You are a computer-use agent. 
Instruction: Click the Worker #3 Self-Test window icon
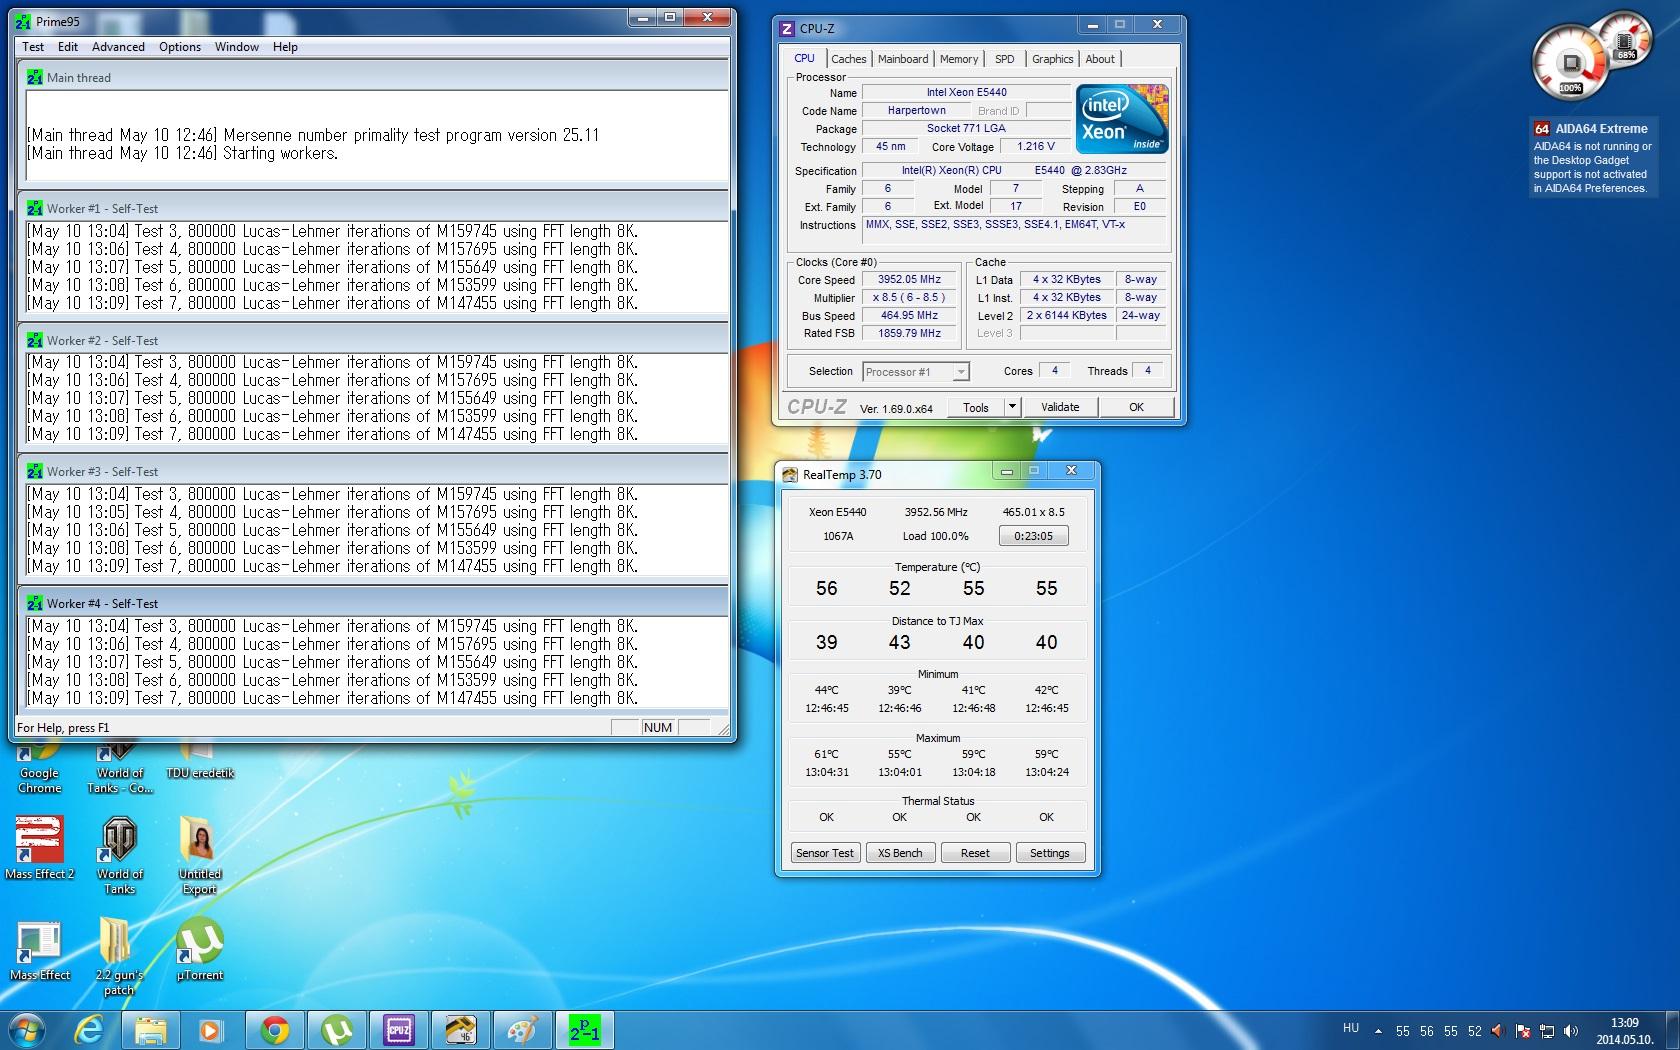[35, 471]
